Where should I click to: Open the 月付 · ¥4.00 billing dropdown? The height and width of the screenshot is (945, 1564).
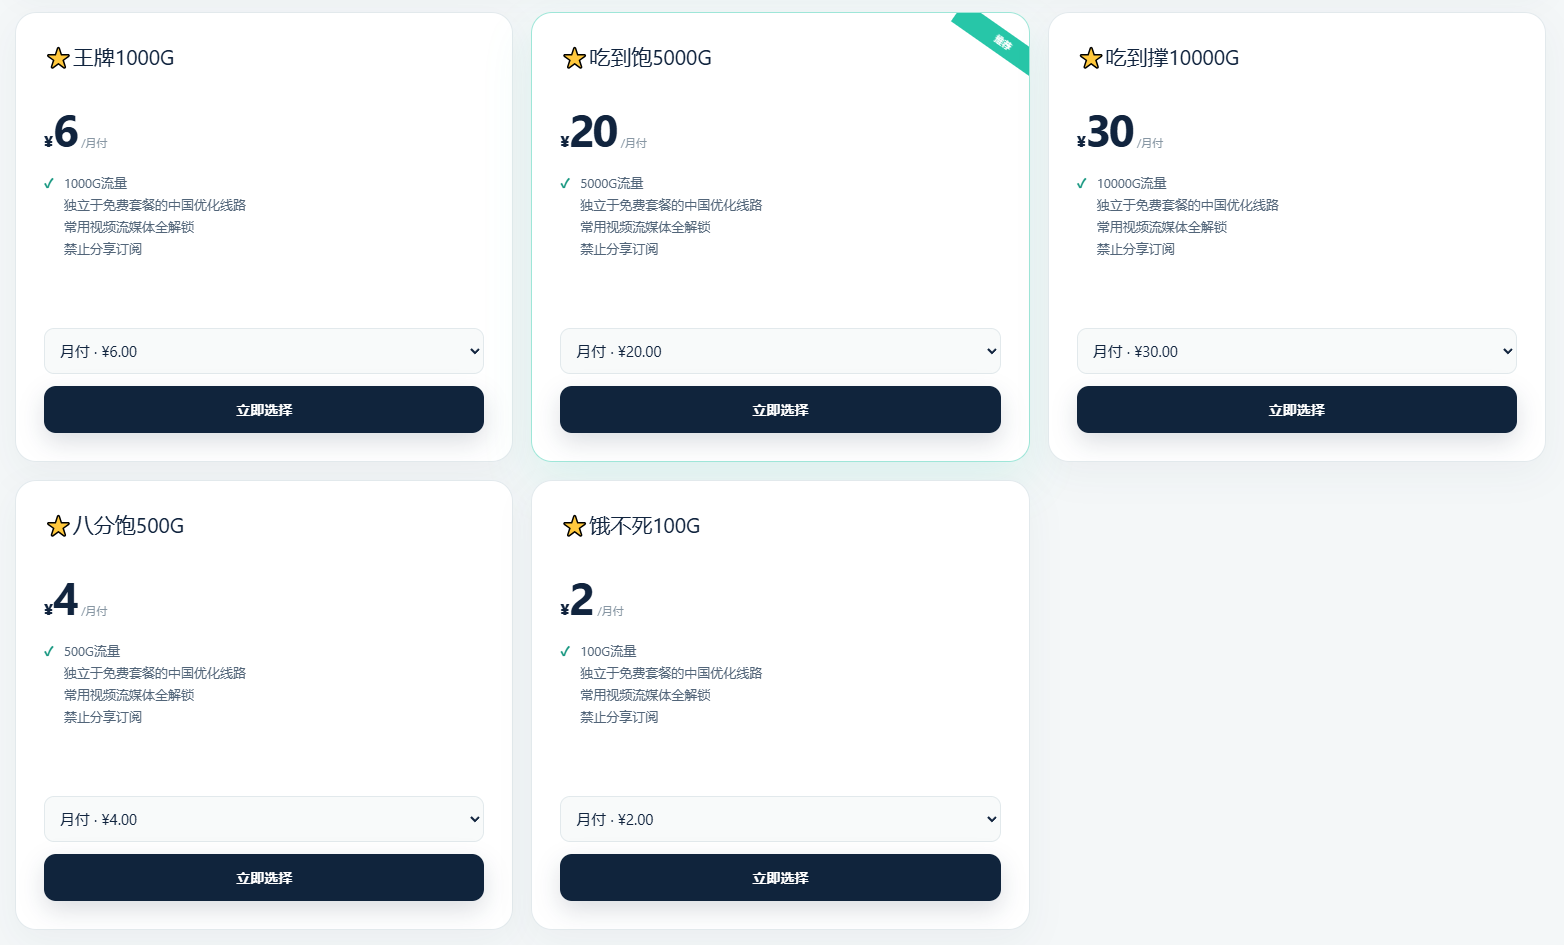click(264, 819)
